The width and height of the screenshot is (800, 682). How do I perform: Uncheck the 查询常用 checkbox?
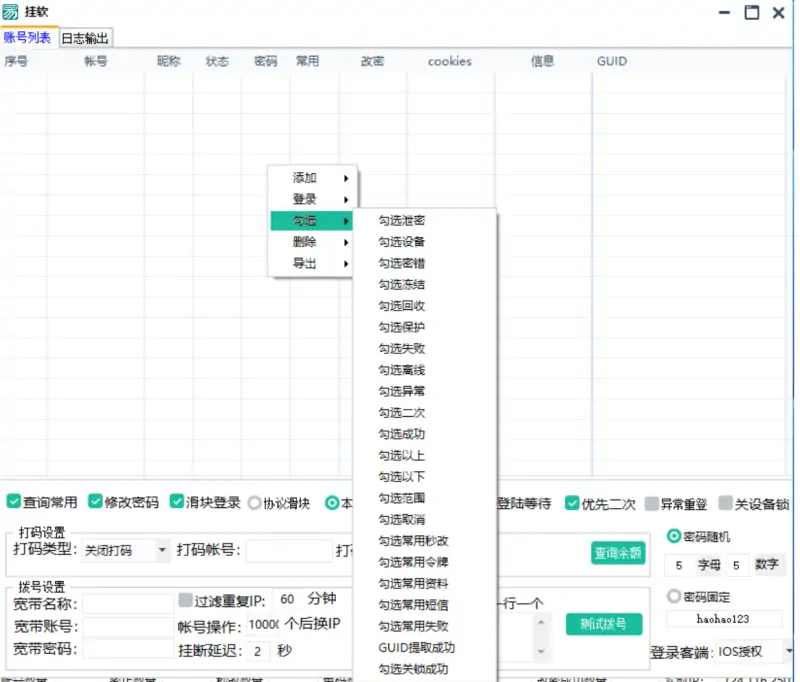click(x=14, y=504)
